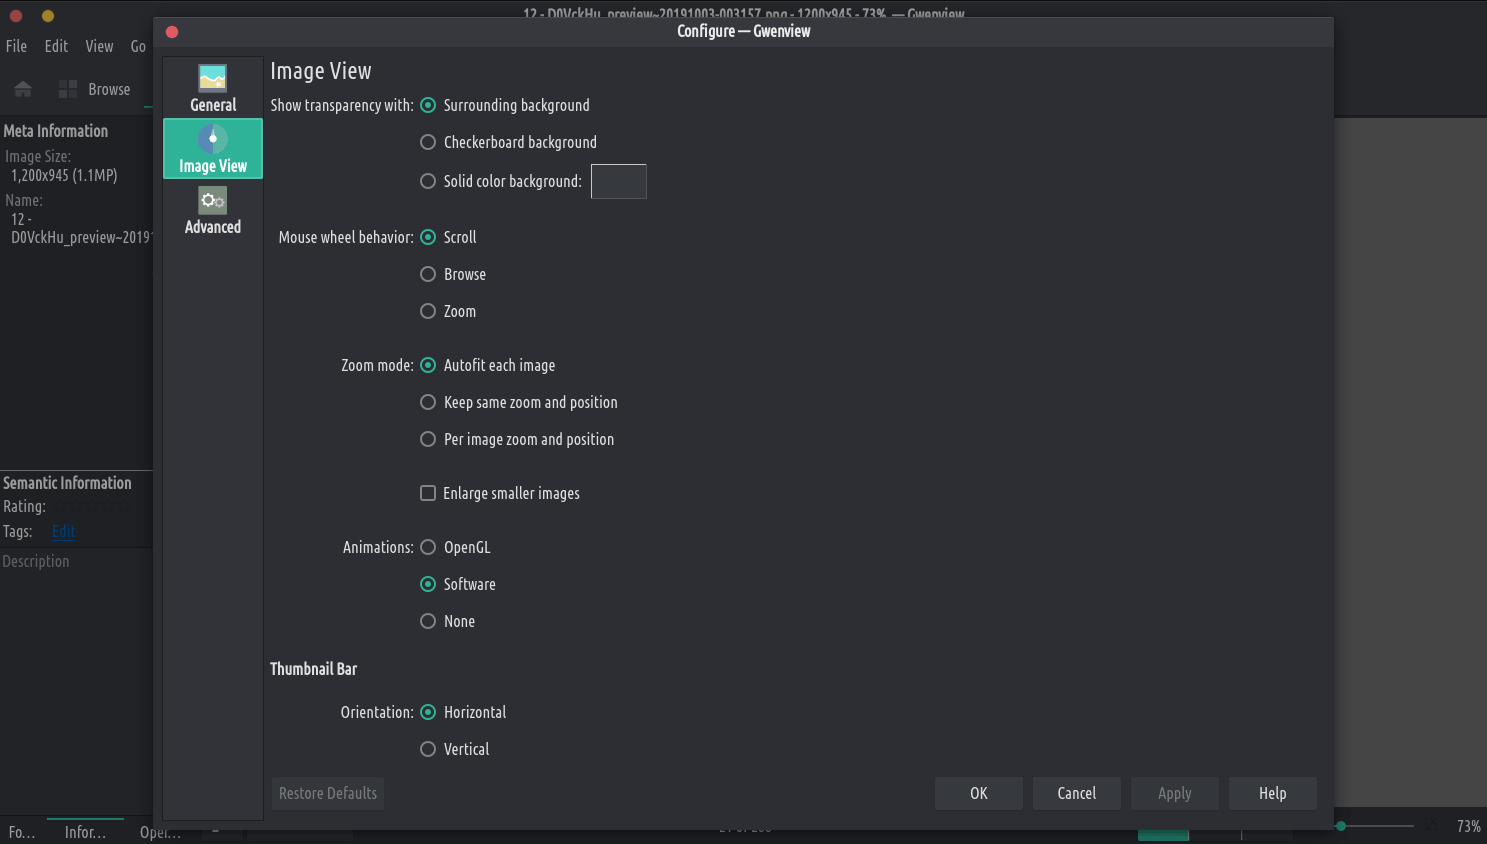Click the Edit tags link
This screenshot has width=1487, height=844.
(x=63, y=531)
